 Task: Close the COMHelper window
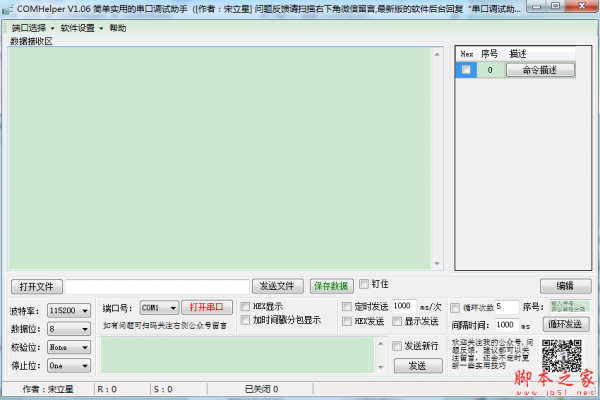(581, 6)
